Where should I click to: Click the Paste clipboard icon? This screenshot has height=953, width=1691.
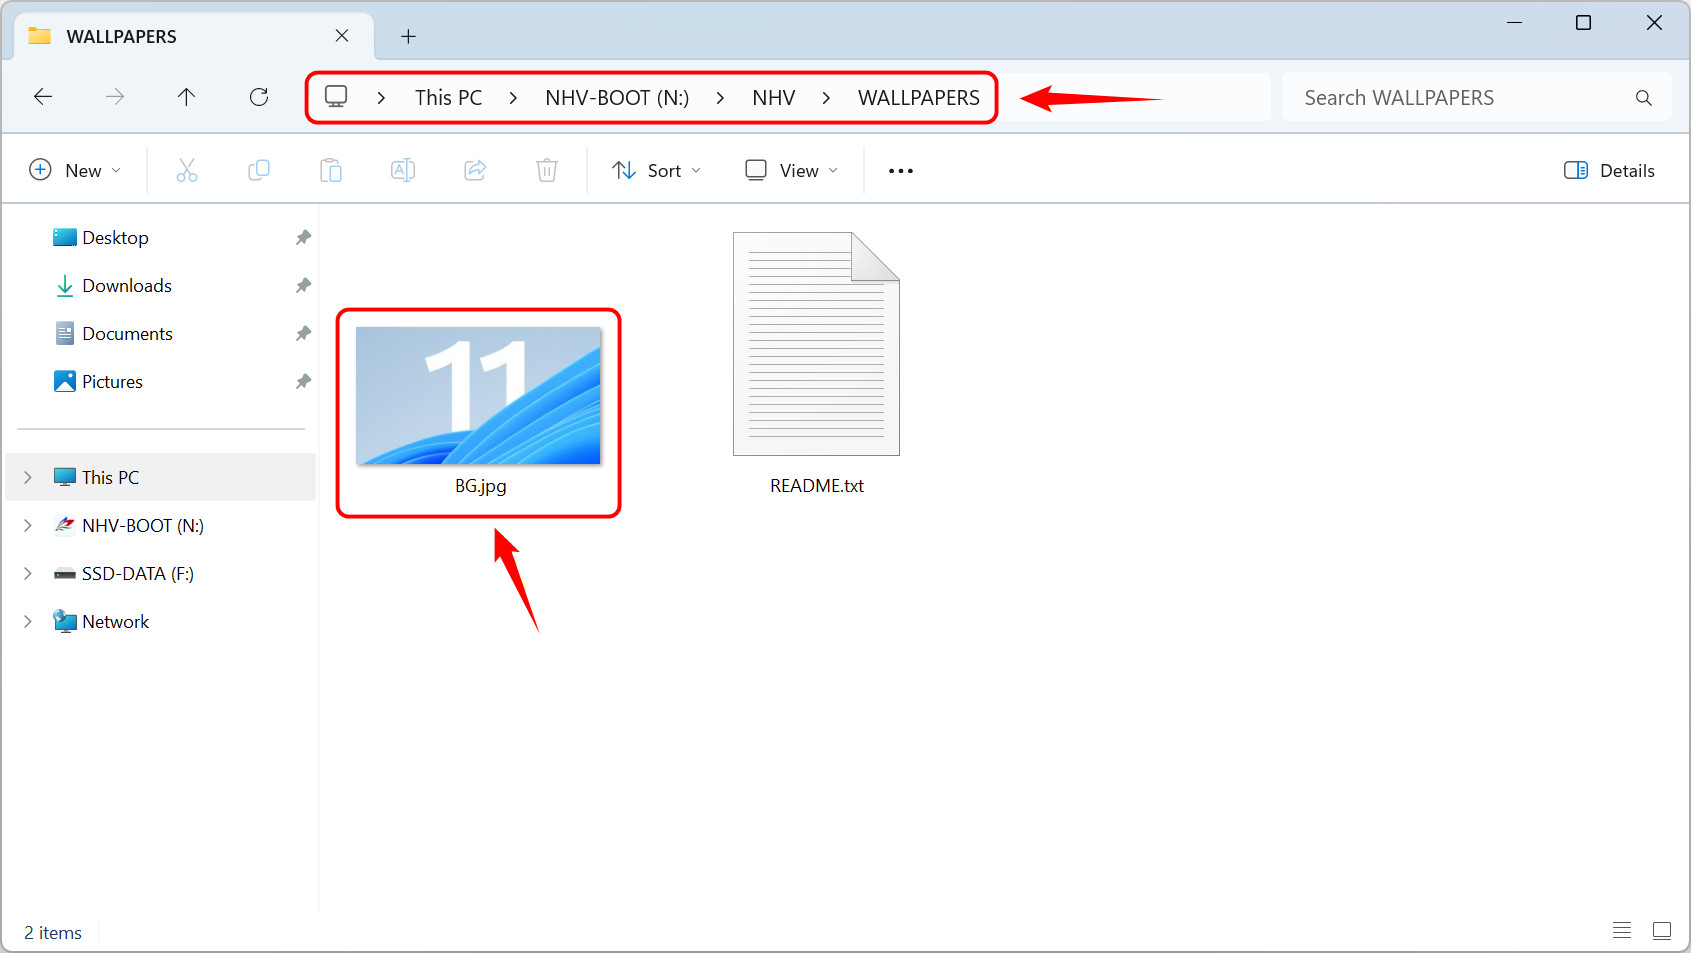331,171
